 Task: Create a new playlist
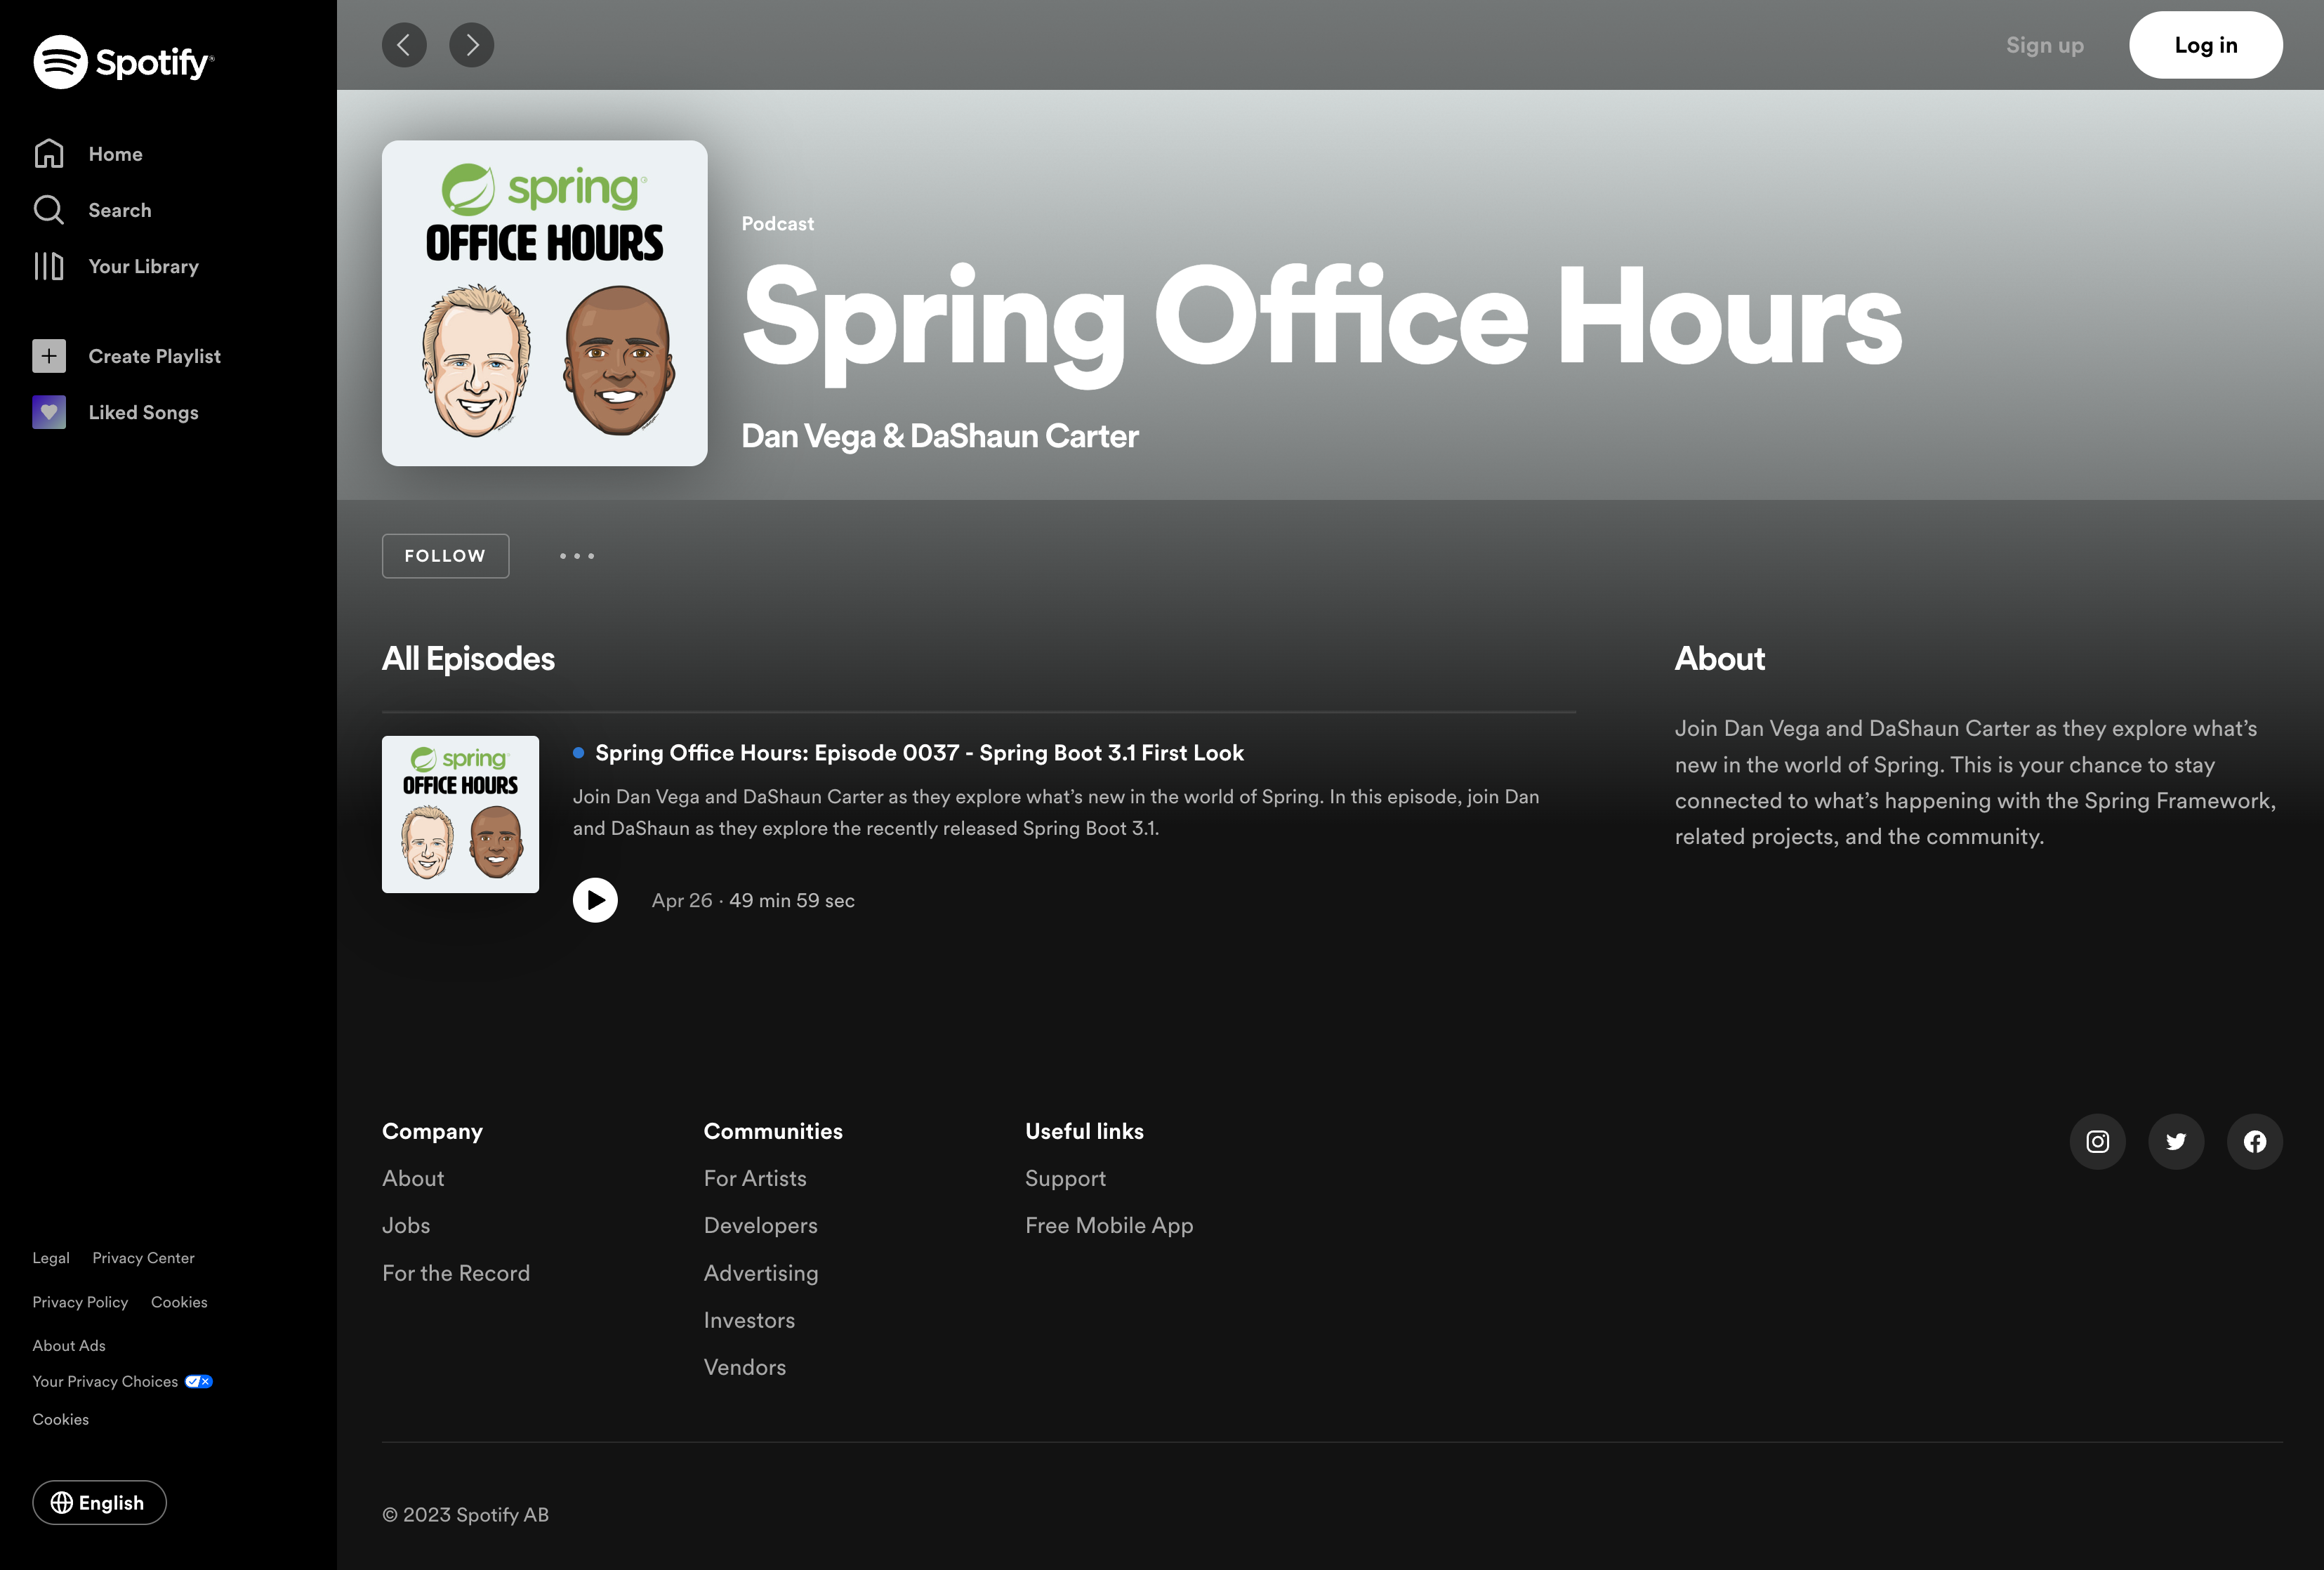pos(154,356)
